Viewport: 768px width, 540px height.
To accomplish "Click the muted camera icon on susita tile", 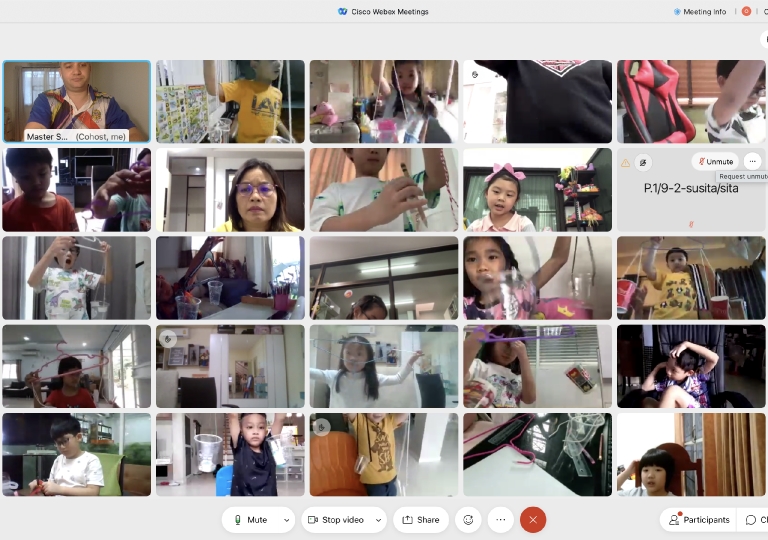I will 643,162.
